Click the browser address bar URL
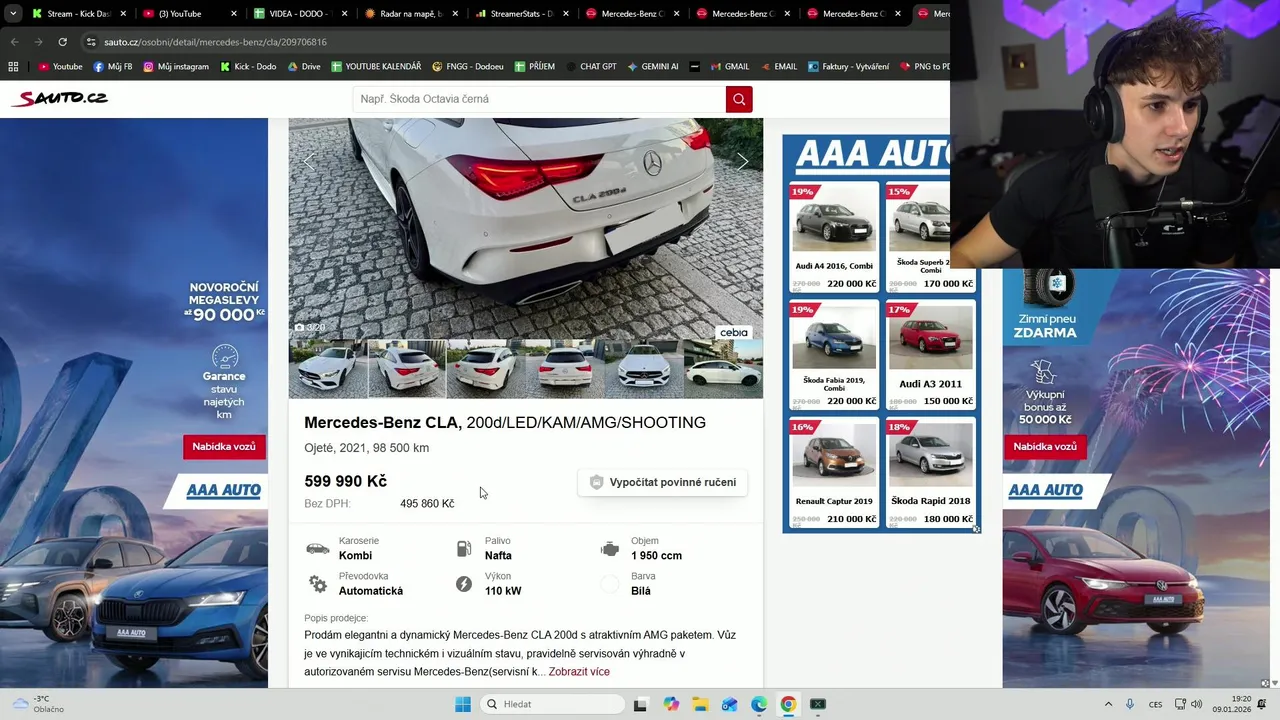 tap(215, 42)
